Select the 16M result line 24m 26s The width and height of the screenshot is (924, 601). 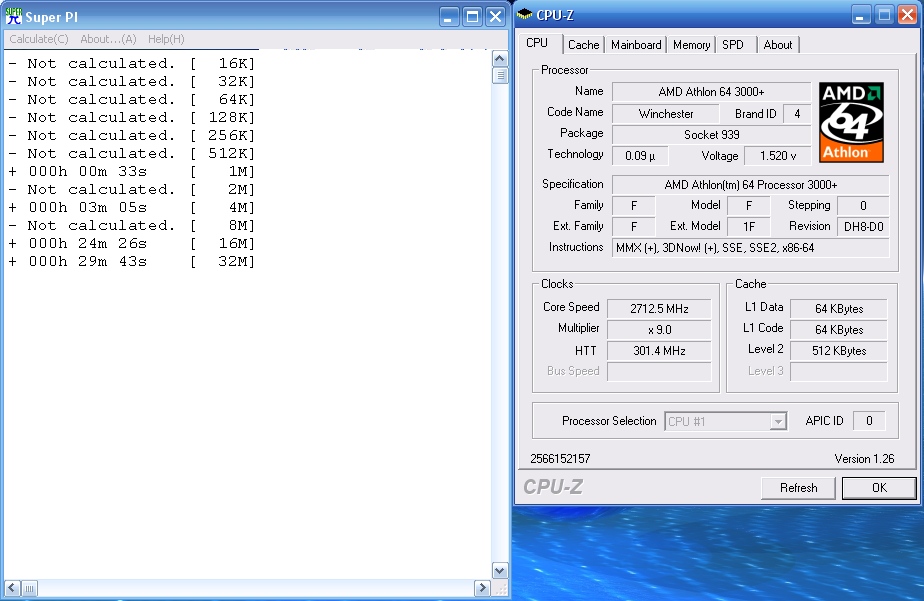[131, 243]
